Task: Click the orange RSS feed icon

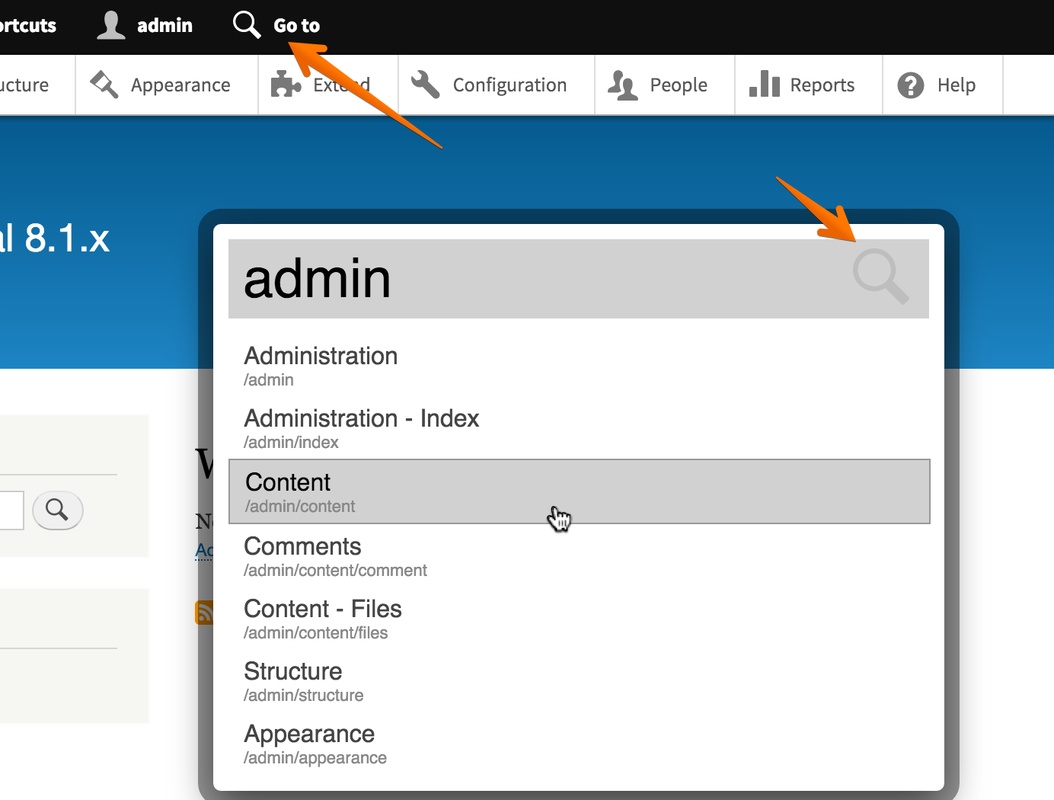Action: pyautogui.click(x=204, y=612)
